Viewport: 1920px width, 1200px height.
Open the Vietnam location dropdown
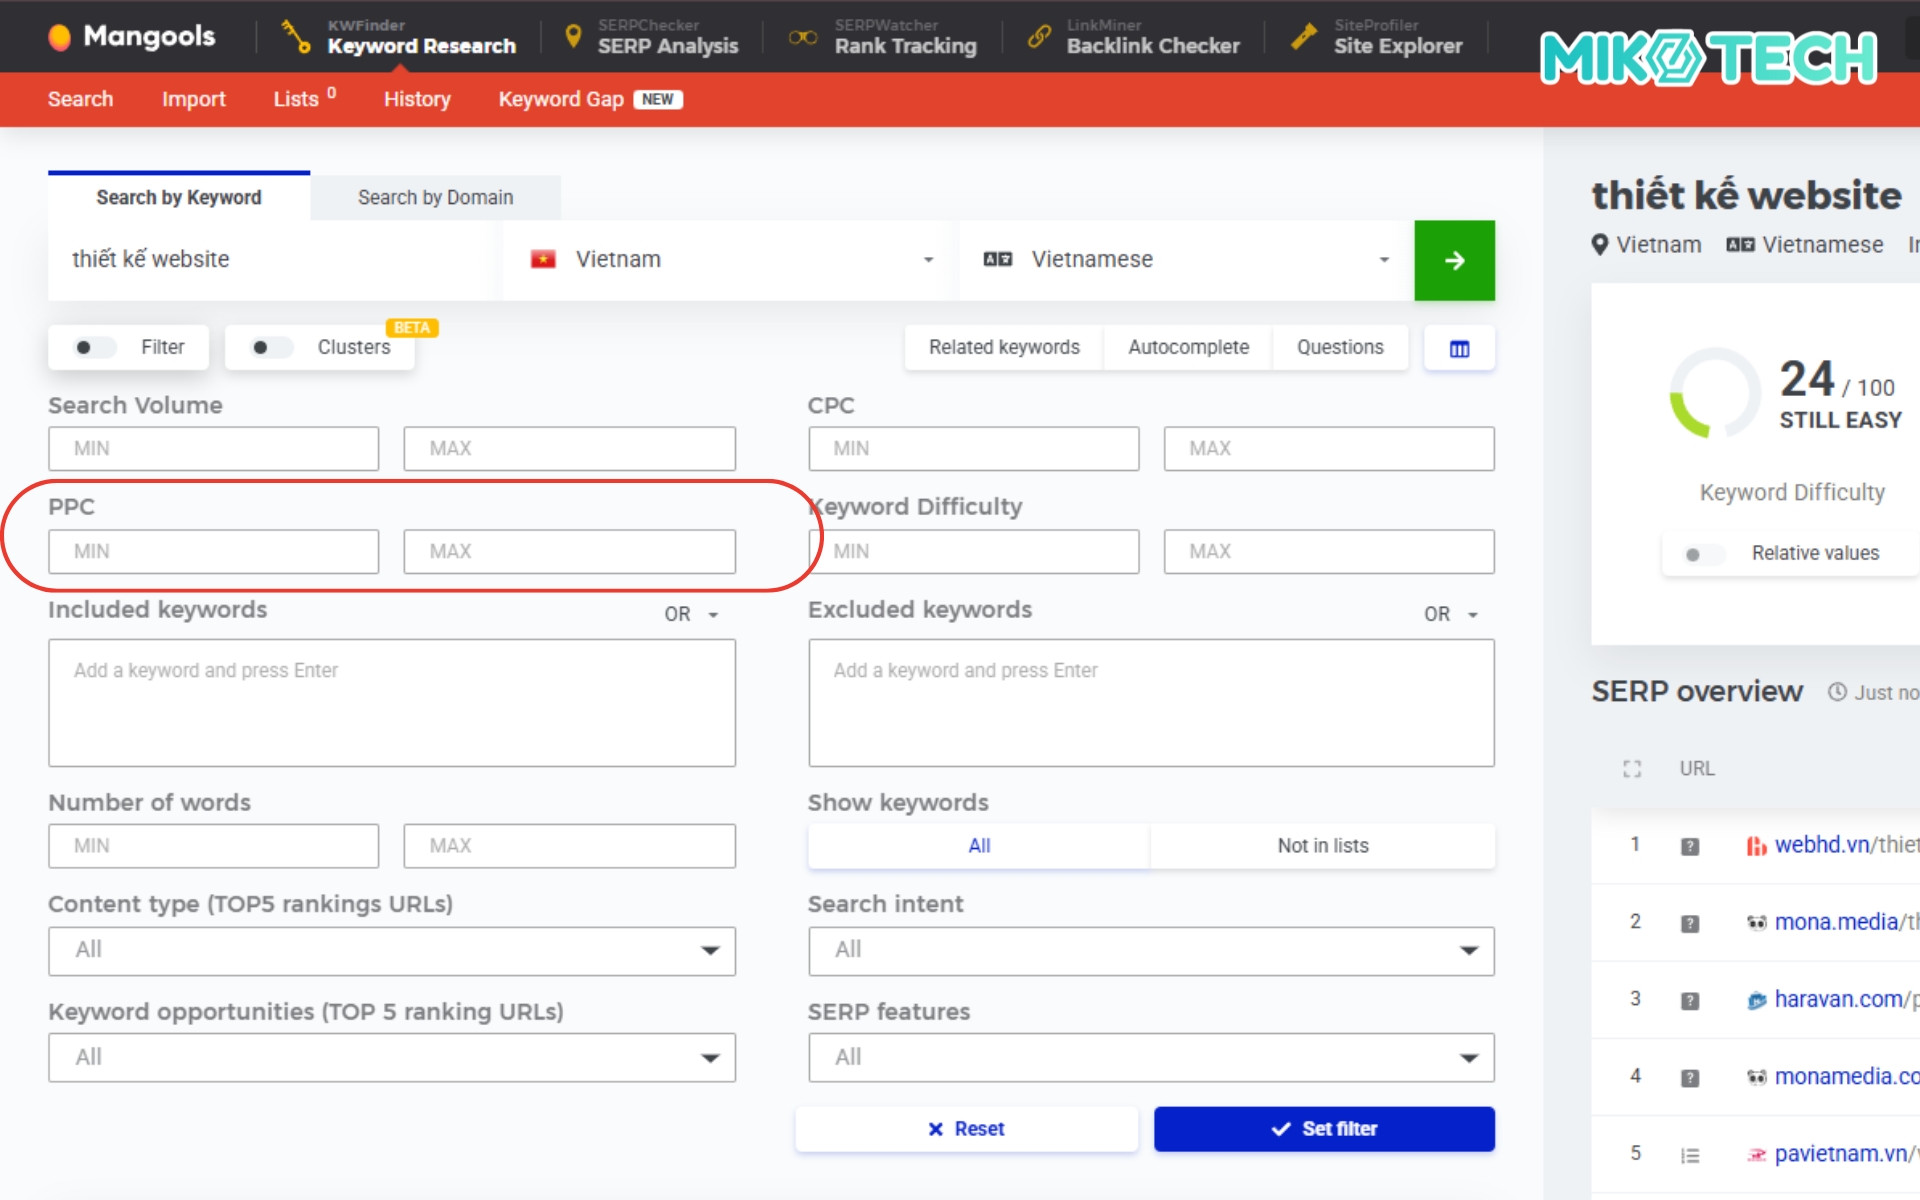[928, 259]
